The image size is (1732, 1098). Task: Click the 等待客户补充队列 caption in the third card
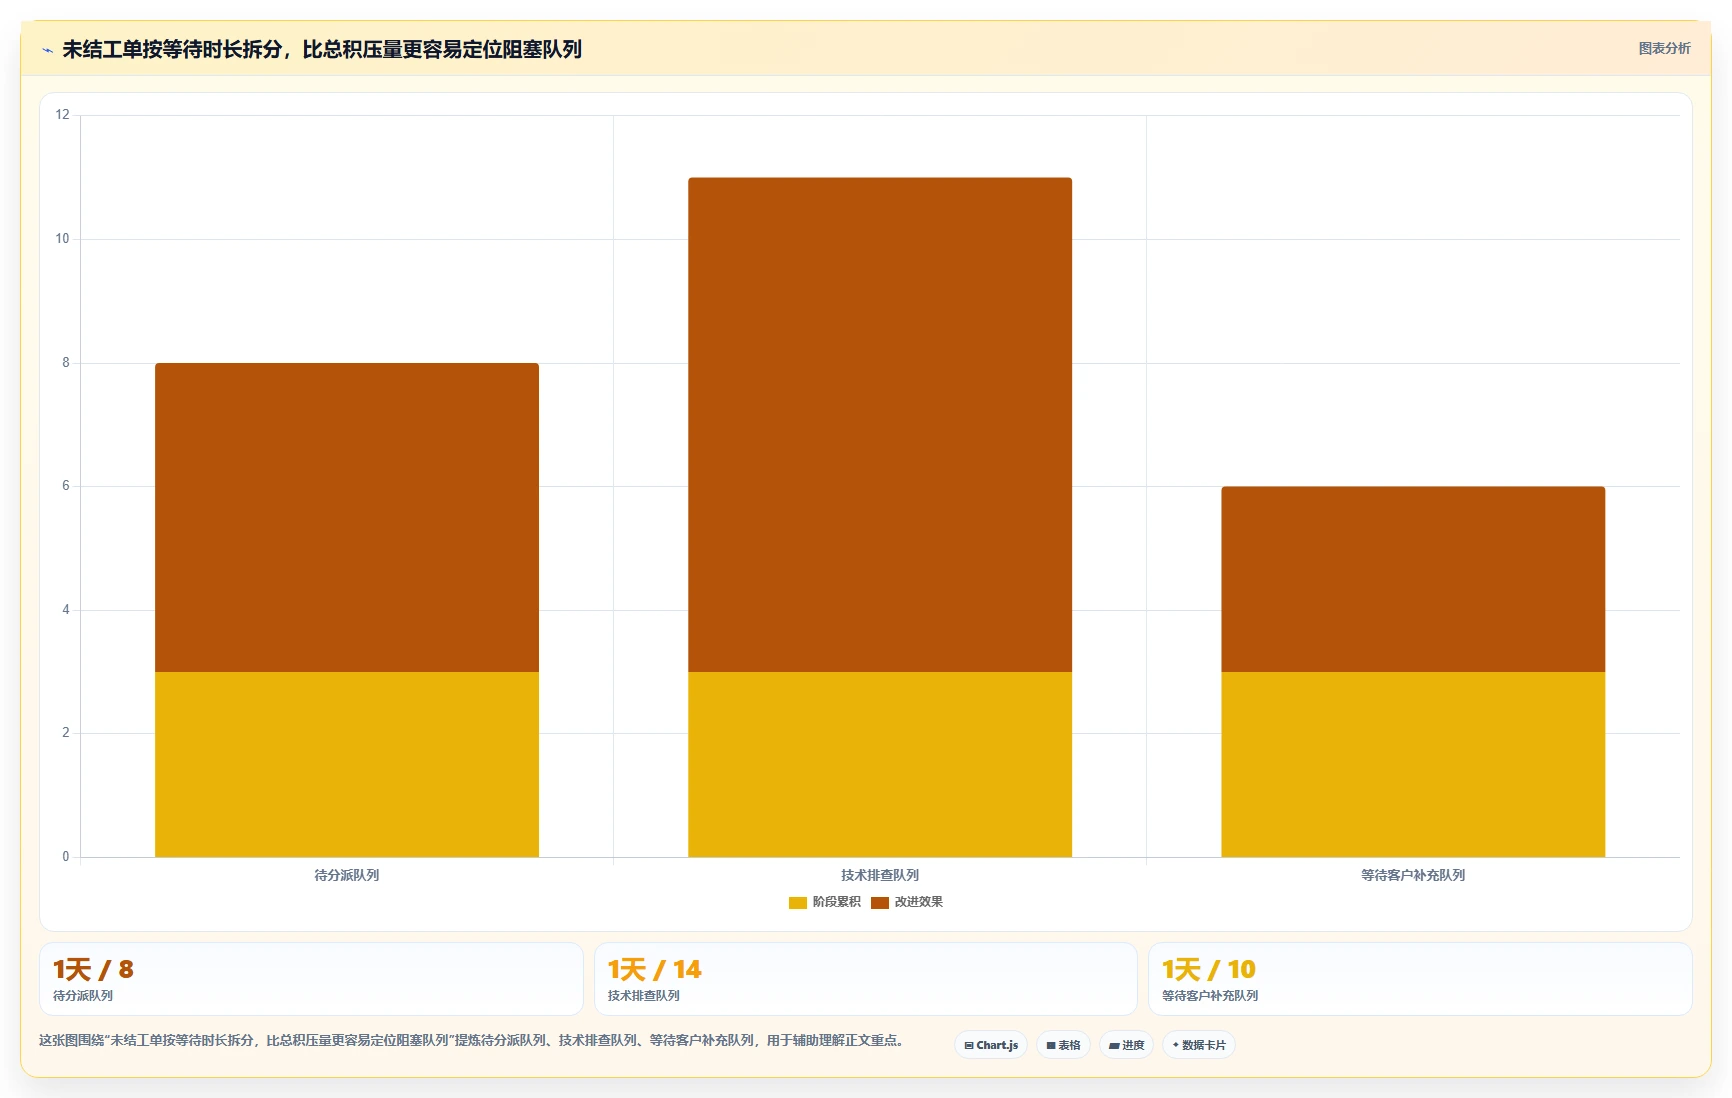point(1210,996)
